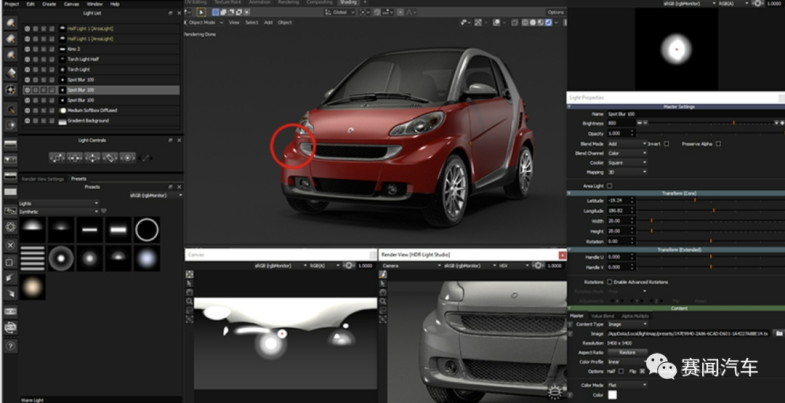Toggle visibility of Gradient Background light
The width and height of the screenshot is (785, 403).
coord(28,121)
